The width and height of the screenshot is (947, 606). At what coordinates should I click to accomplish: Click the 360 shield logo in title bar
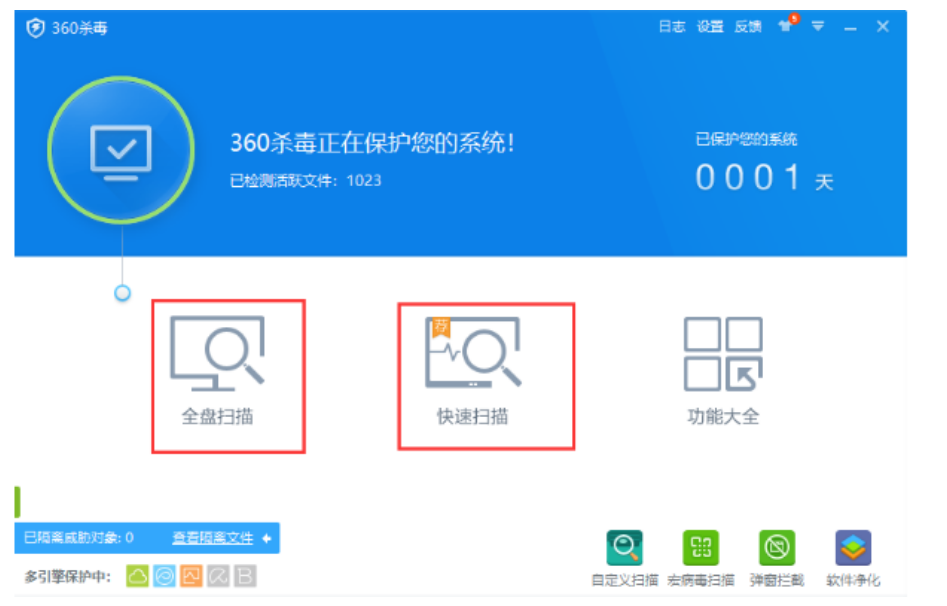click(36, 28)
